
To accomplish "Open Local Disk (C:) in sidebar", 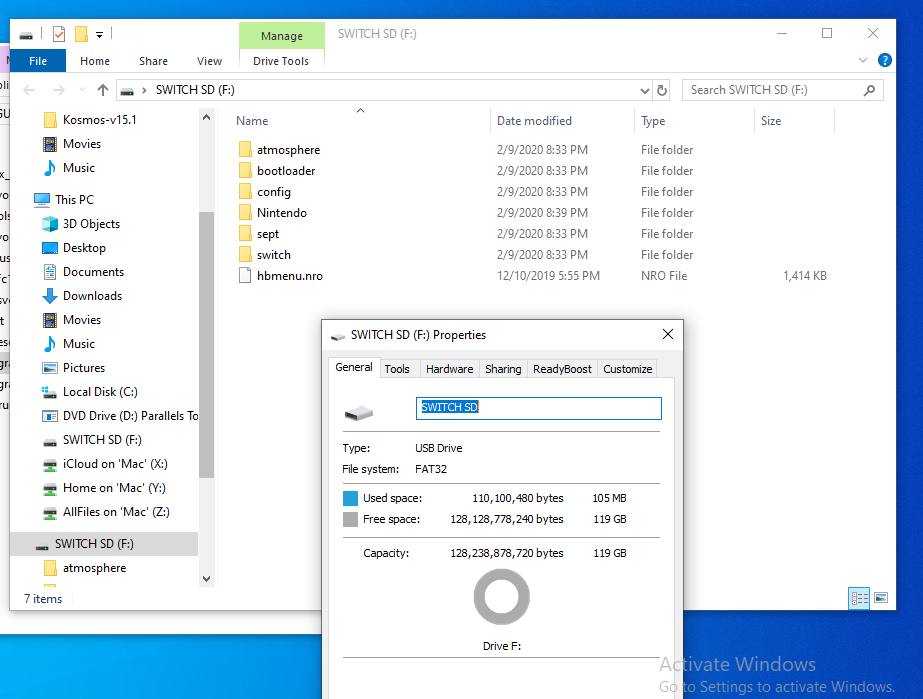I will coord(100,392).
